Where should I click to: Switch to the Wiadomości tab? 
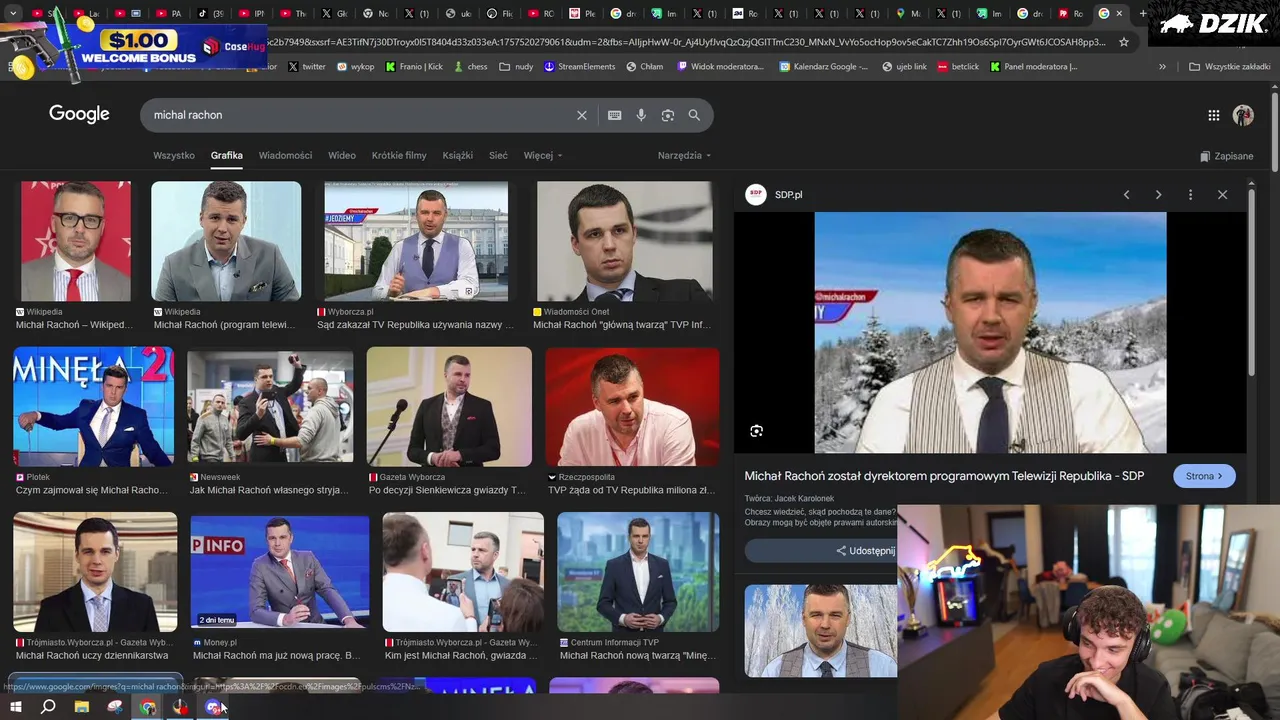(x=285, y=156)
